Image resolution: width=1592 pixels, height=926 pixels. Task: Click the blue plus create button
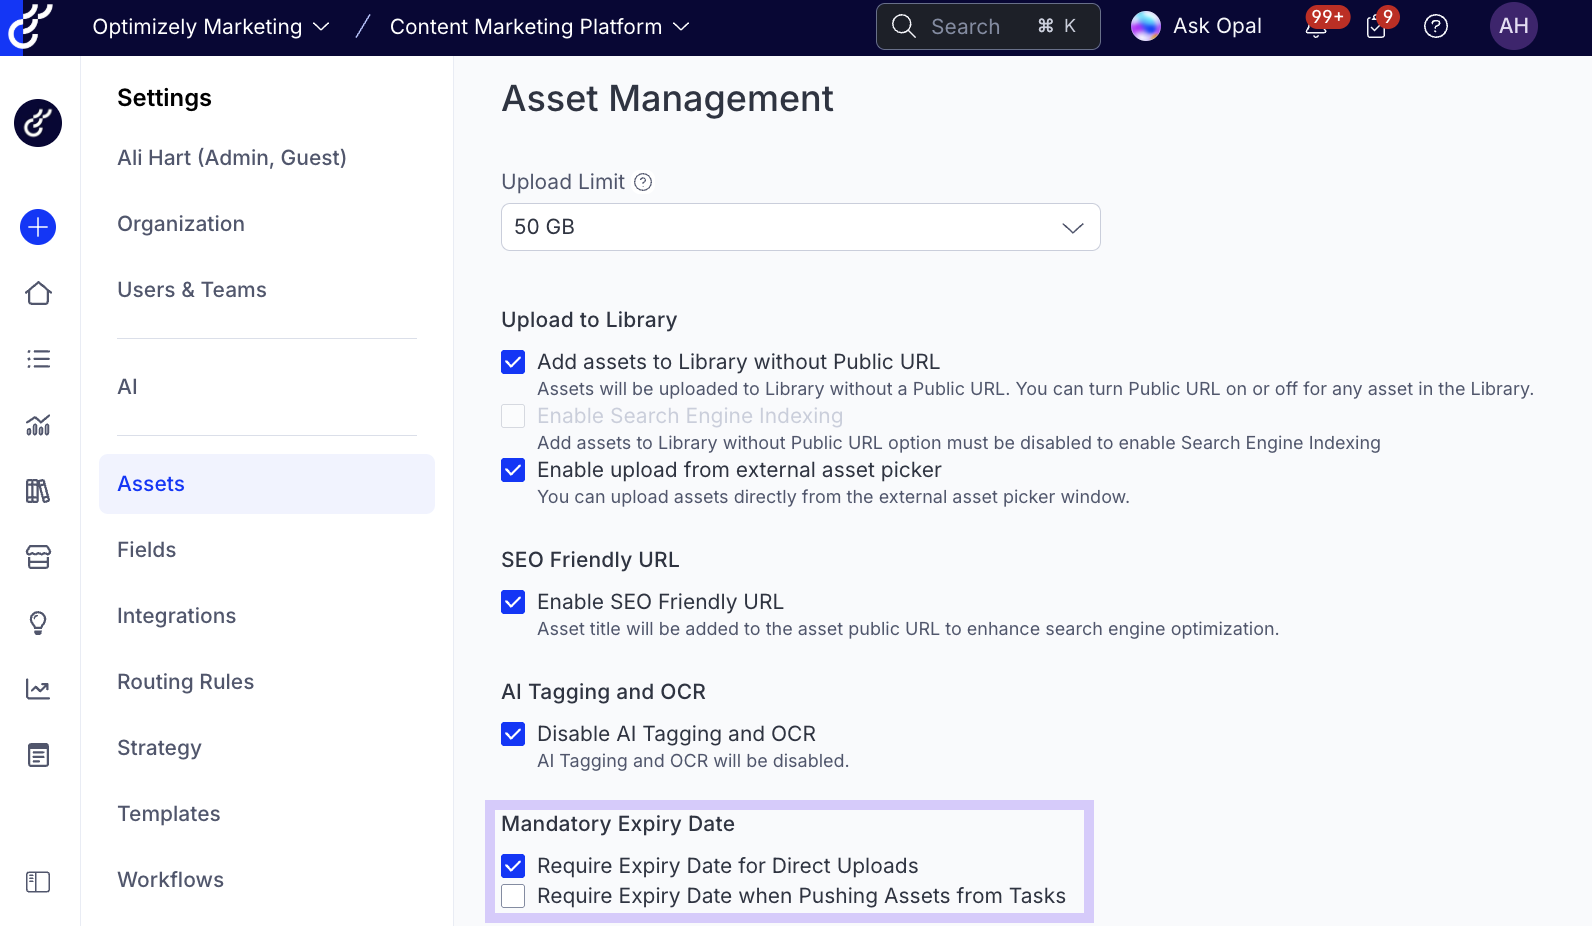tap(38, 227)
